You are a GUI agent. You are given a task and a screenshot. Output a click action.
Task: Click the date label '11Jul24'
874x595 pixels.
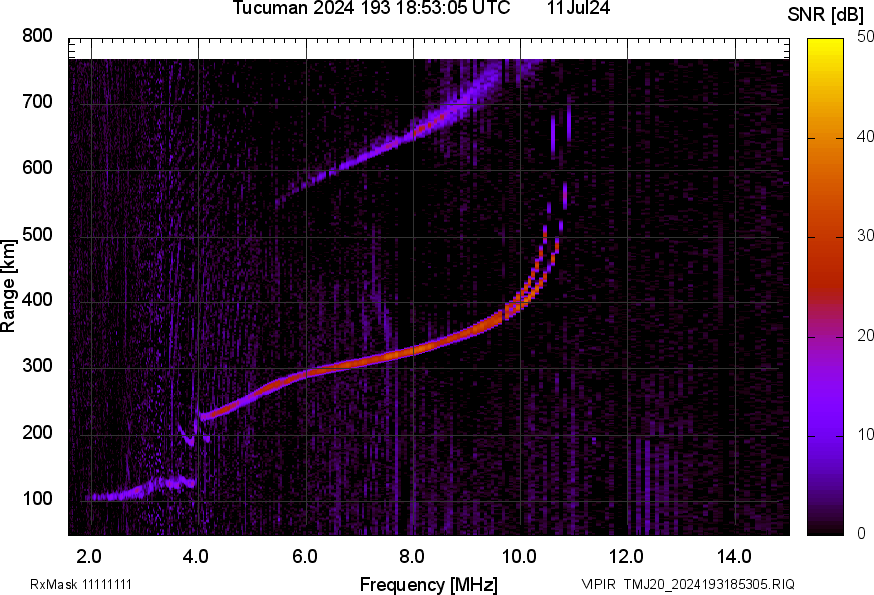578,8
